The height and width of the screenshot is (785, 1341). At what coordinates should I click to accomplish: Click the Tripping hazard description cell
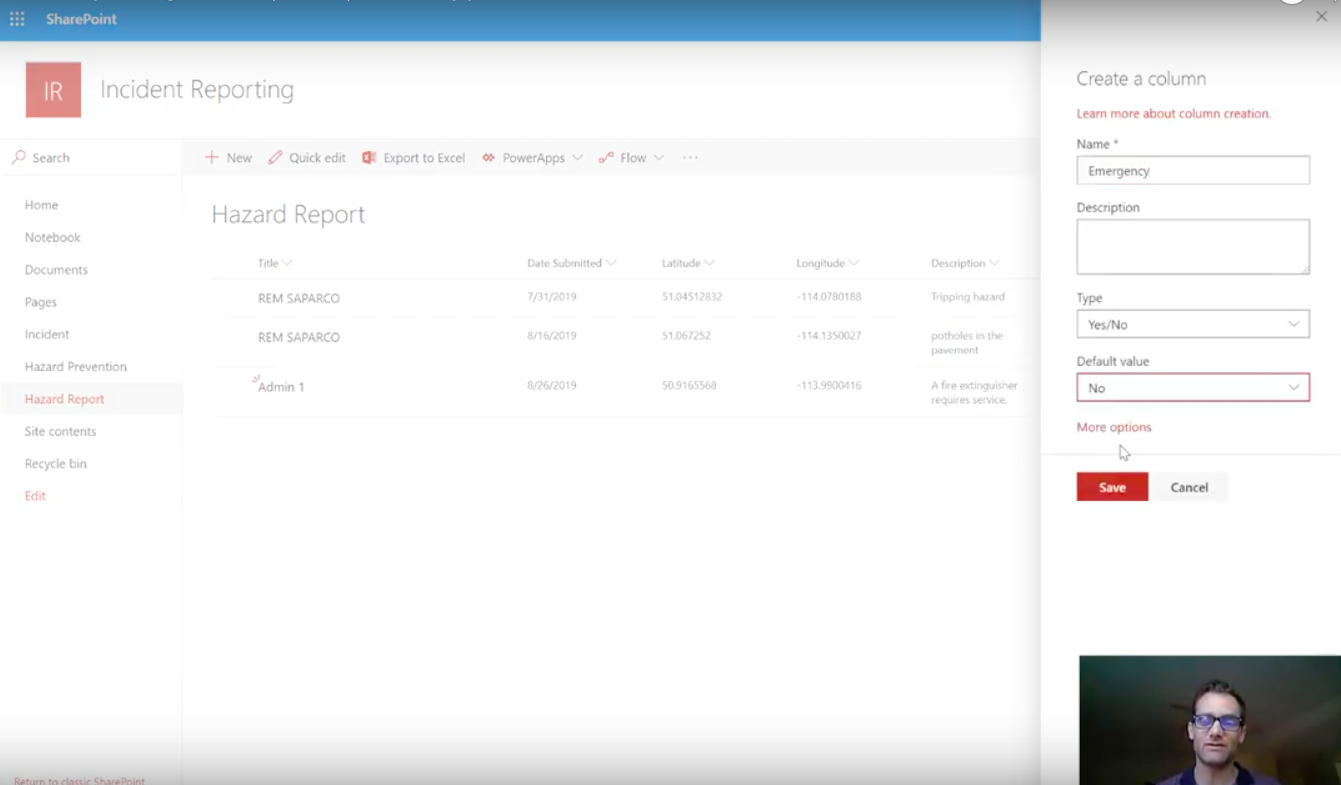(968, 297)
